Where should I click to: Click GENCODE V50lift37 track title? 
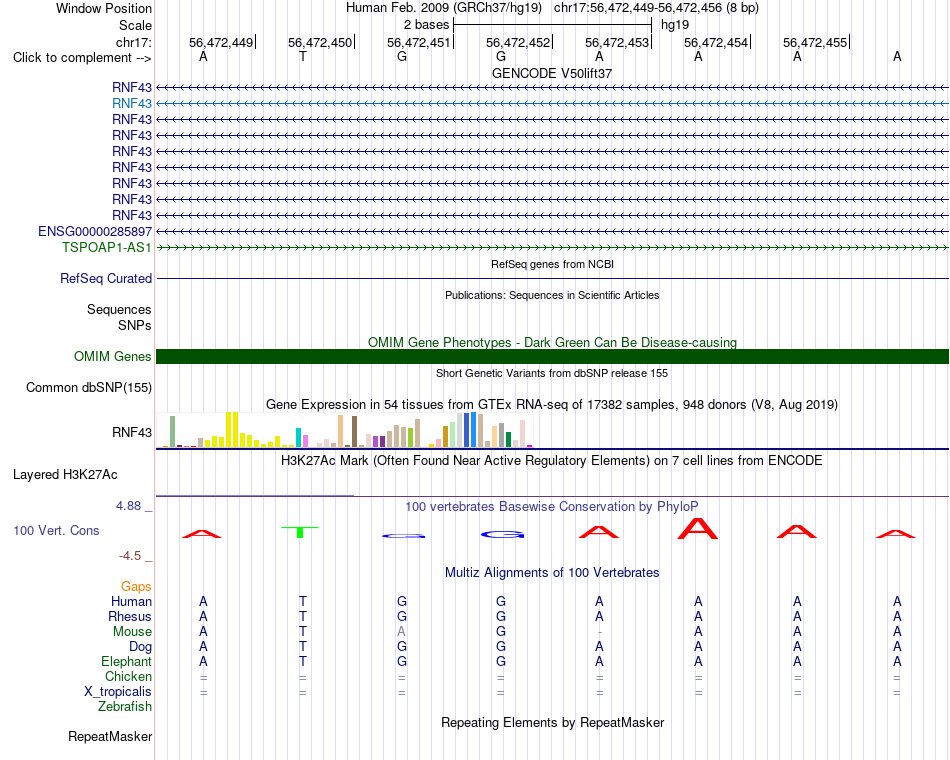[x=552, y=73]
